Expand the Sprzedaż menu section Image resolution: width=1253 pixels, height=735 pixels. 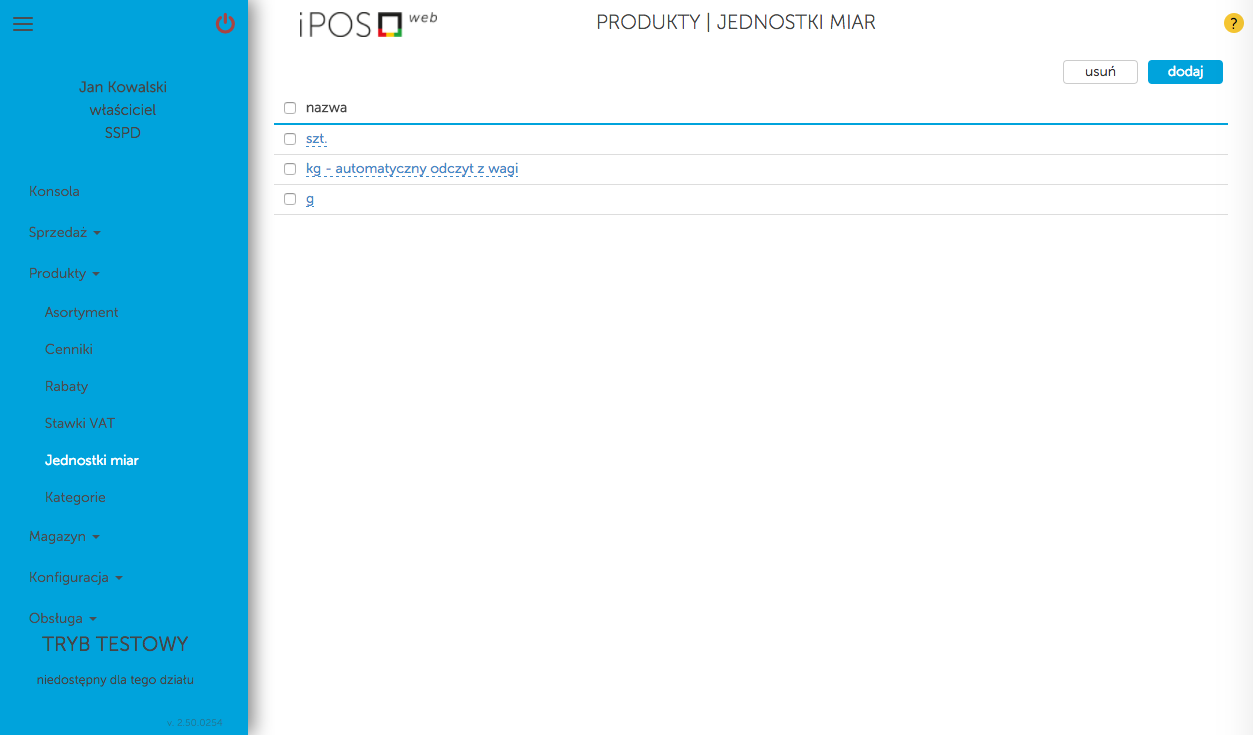[64, 233]
